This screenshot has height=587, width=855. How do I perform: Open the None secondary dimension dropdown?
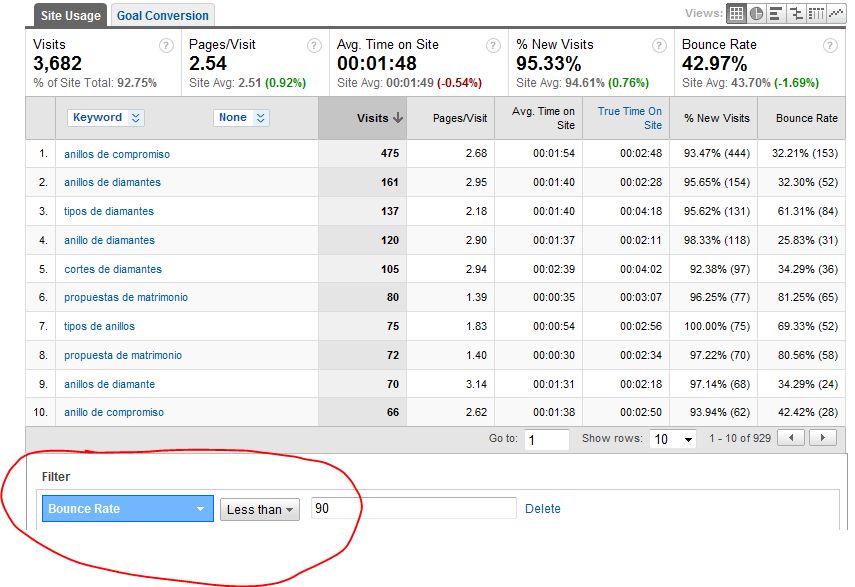tap(240, 117)
